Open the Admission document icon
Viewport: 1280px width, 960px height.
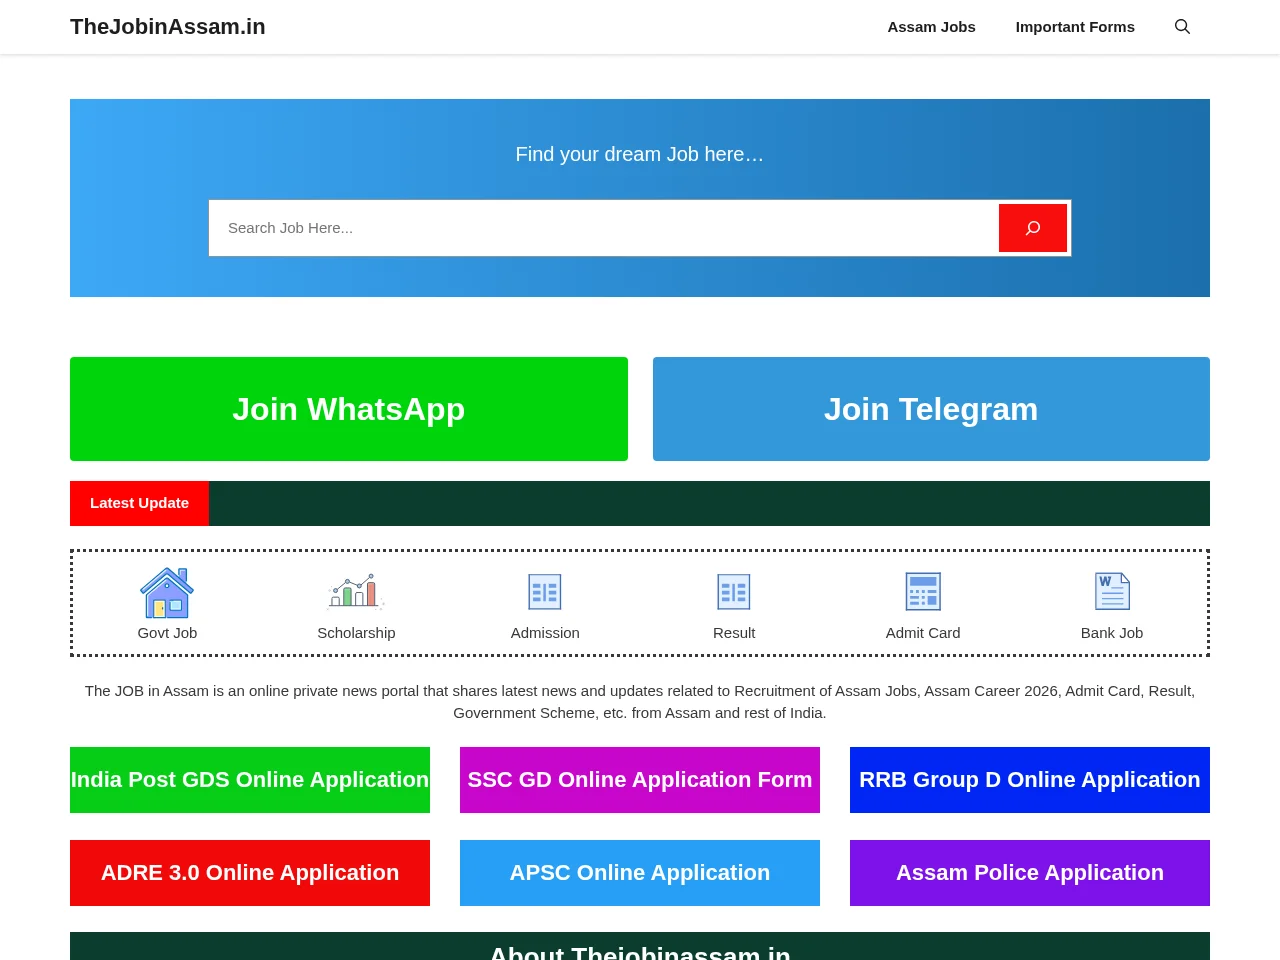[545, 592]
